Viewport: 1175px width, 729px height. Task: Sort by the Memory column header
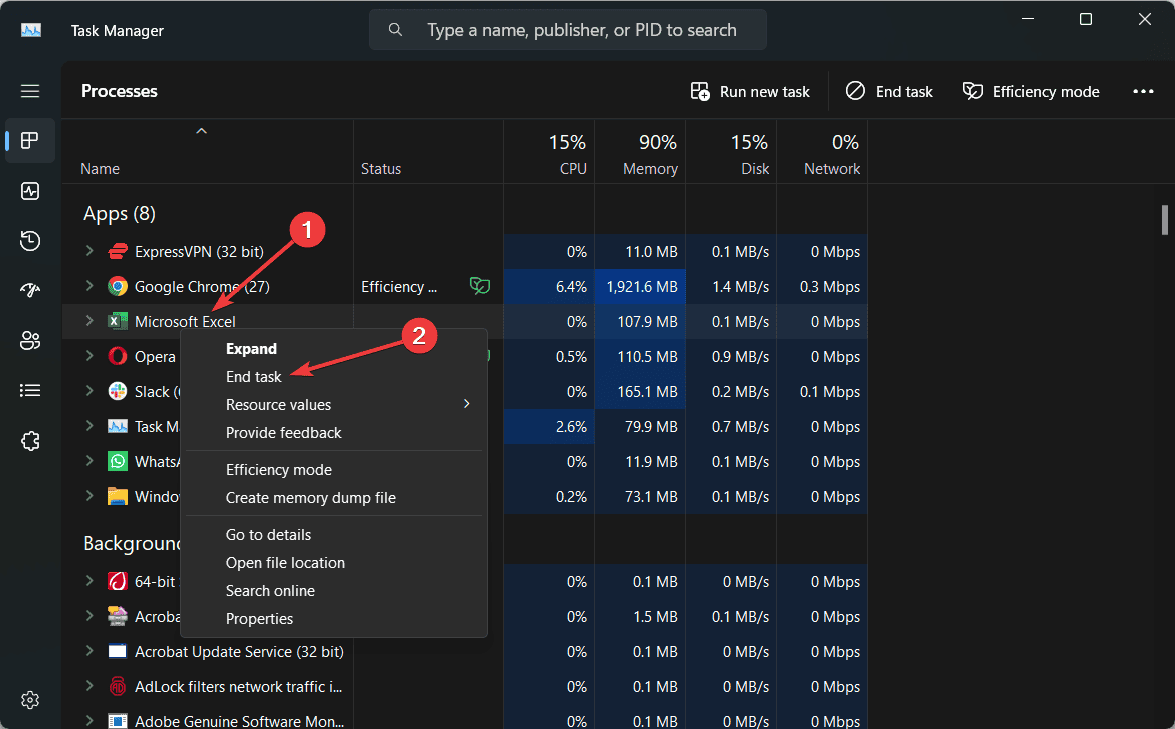(640, 153)
